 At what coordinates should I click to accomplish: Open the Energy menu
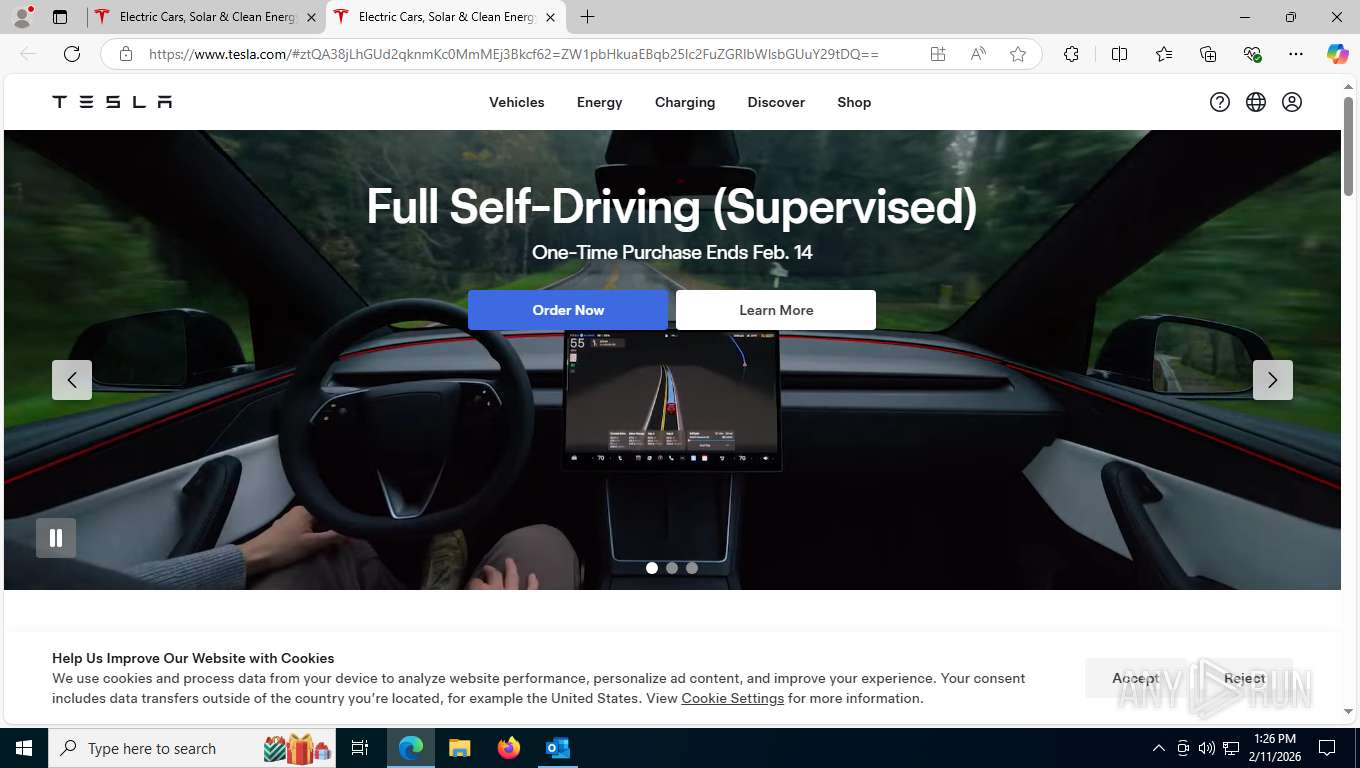pyautogui.click(x=600, y=102)
